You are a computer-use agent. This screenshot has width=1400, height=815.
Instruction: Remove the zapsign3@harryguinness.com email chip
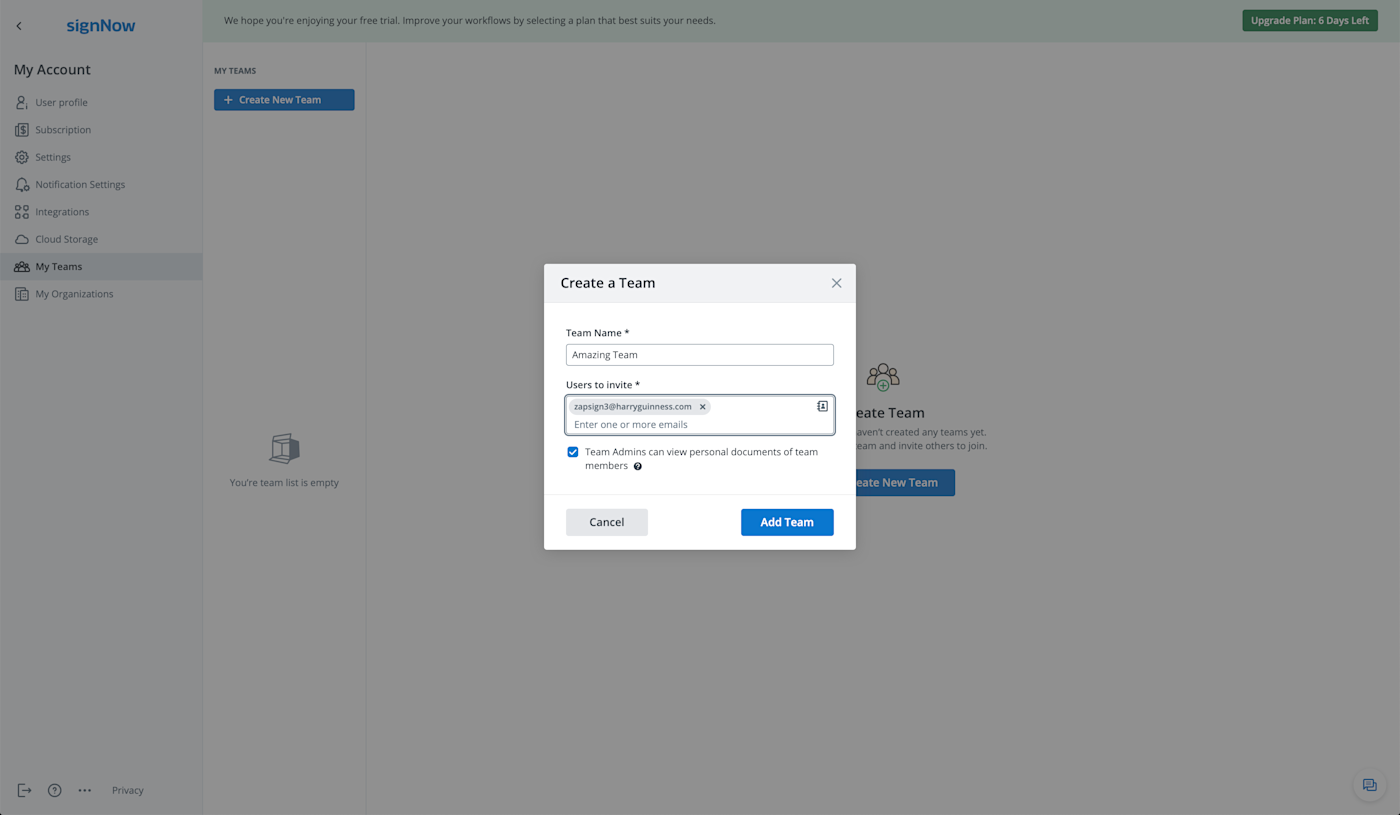point(702,407)
